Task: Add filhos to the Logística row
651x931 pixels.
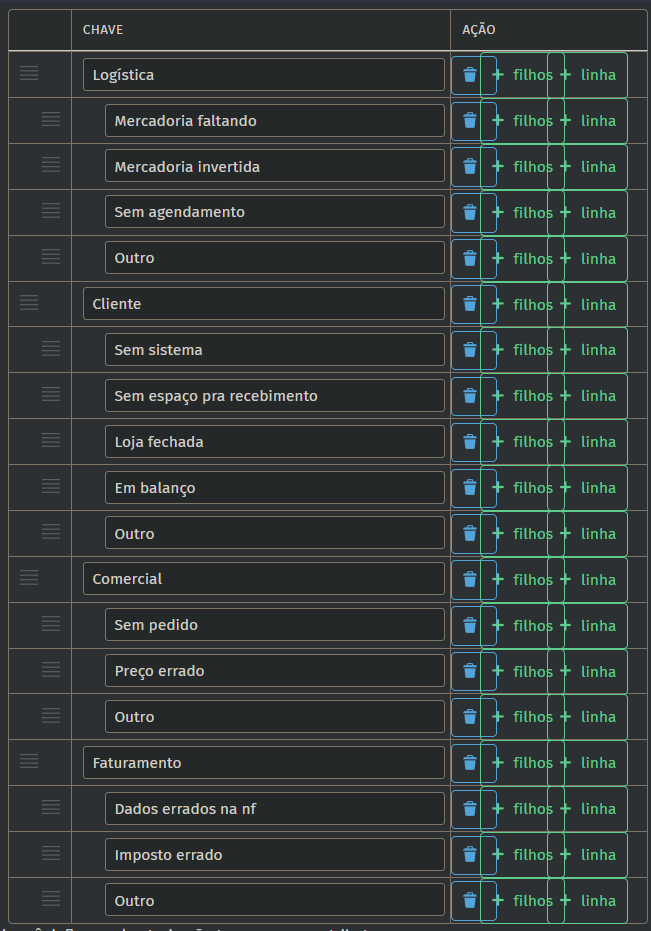Action: tap(522, 75)
